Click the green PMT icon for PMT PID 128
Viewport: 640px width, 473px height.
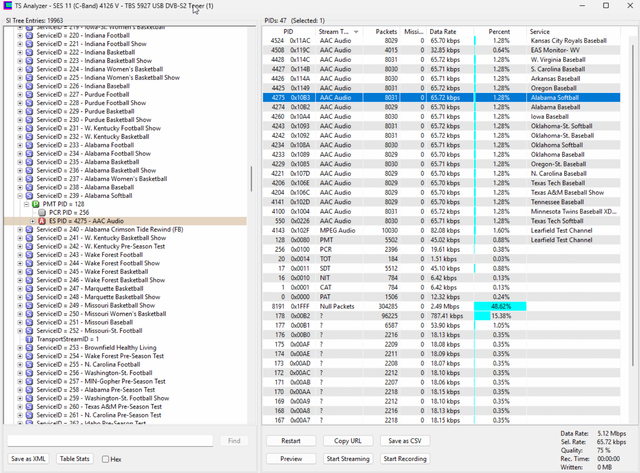[36, 204]
